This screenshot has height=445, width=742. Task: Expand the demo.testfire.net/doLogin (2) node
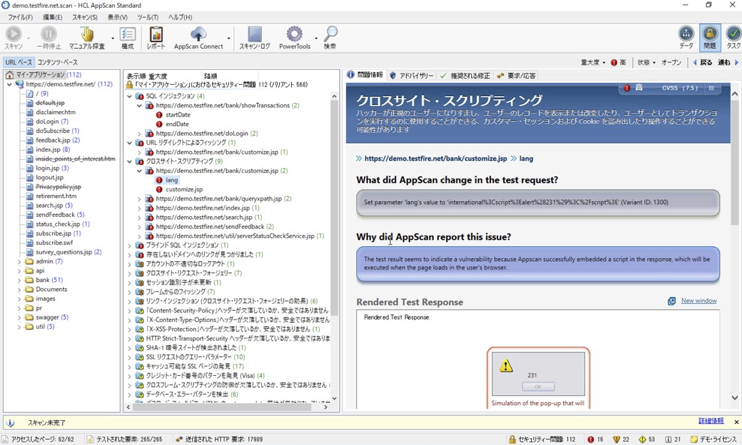click(x=139, y=134)
